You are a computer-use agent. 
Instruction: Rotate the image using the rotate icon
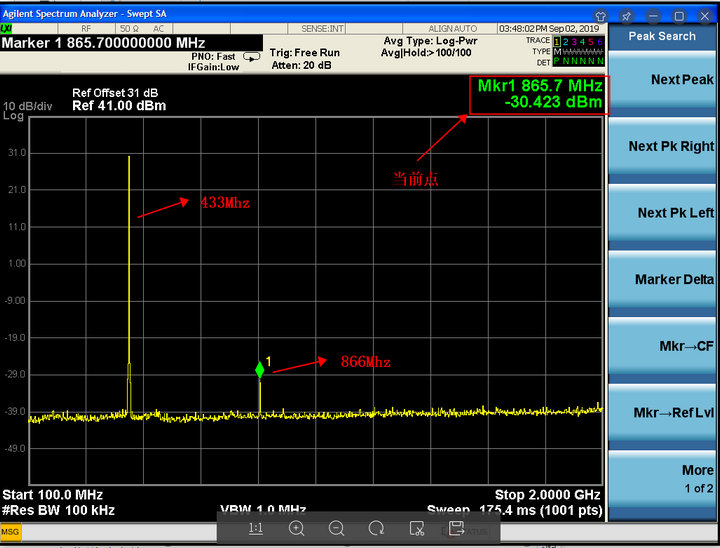pos(376,528)
